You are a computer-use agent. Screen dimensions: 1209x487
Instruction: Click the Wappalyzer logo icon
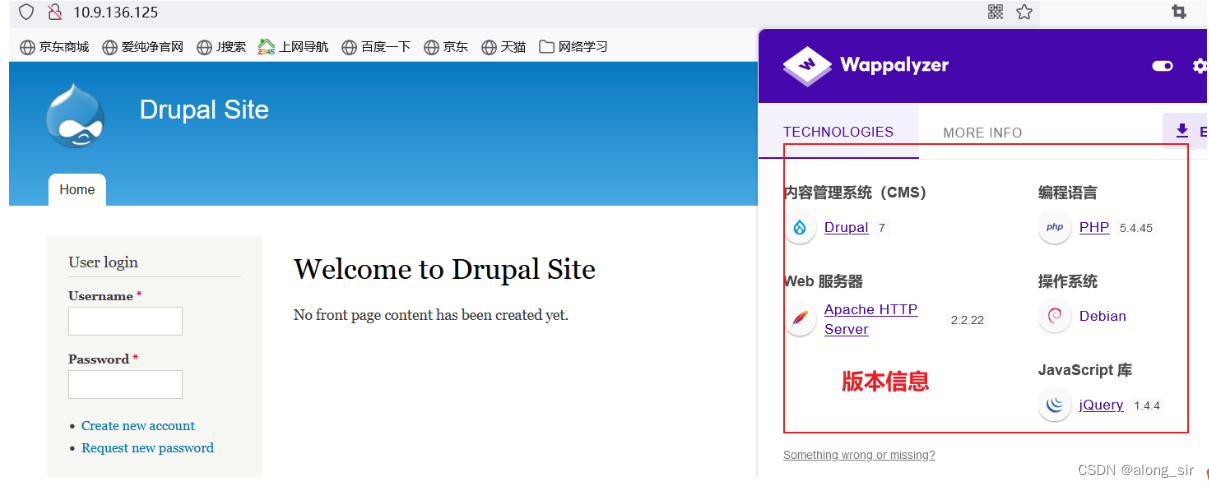pos(807,66)
